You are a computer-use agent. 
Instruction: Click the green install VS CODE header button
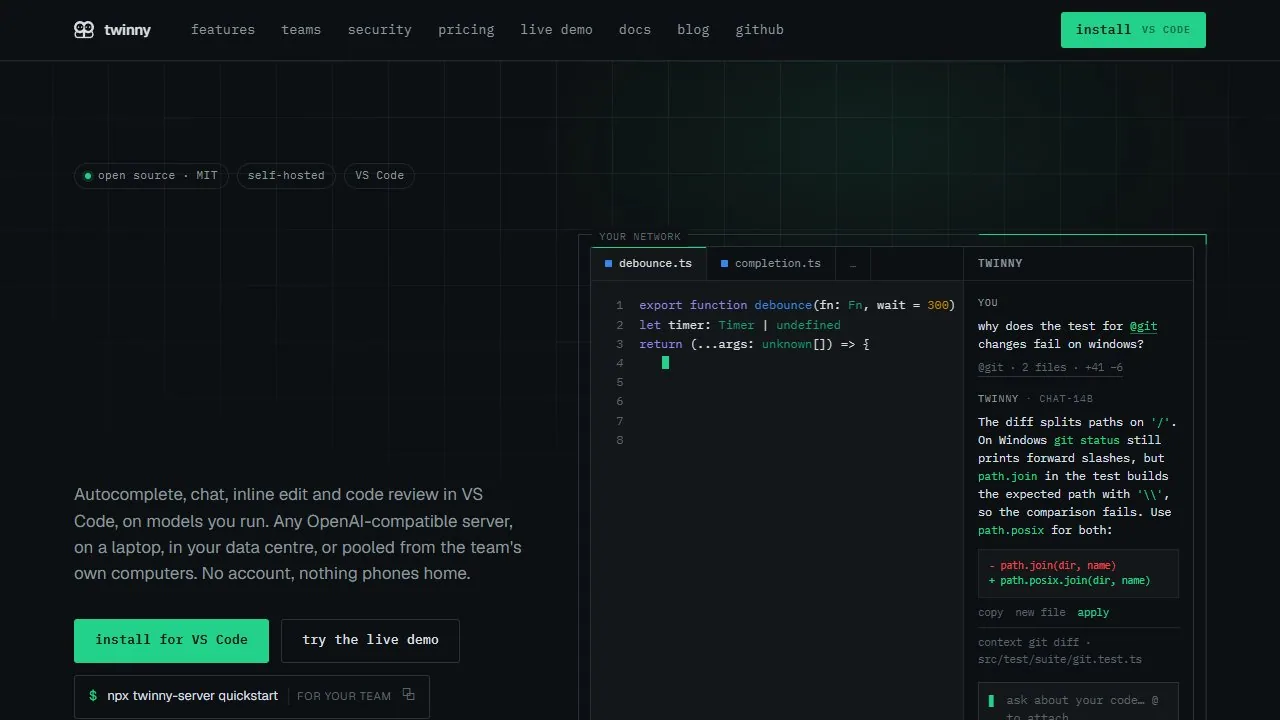1133,30
